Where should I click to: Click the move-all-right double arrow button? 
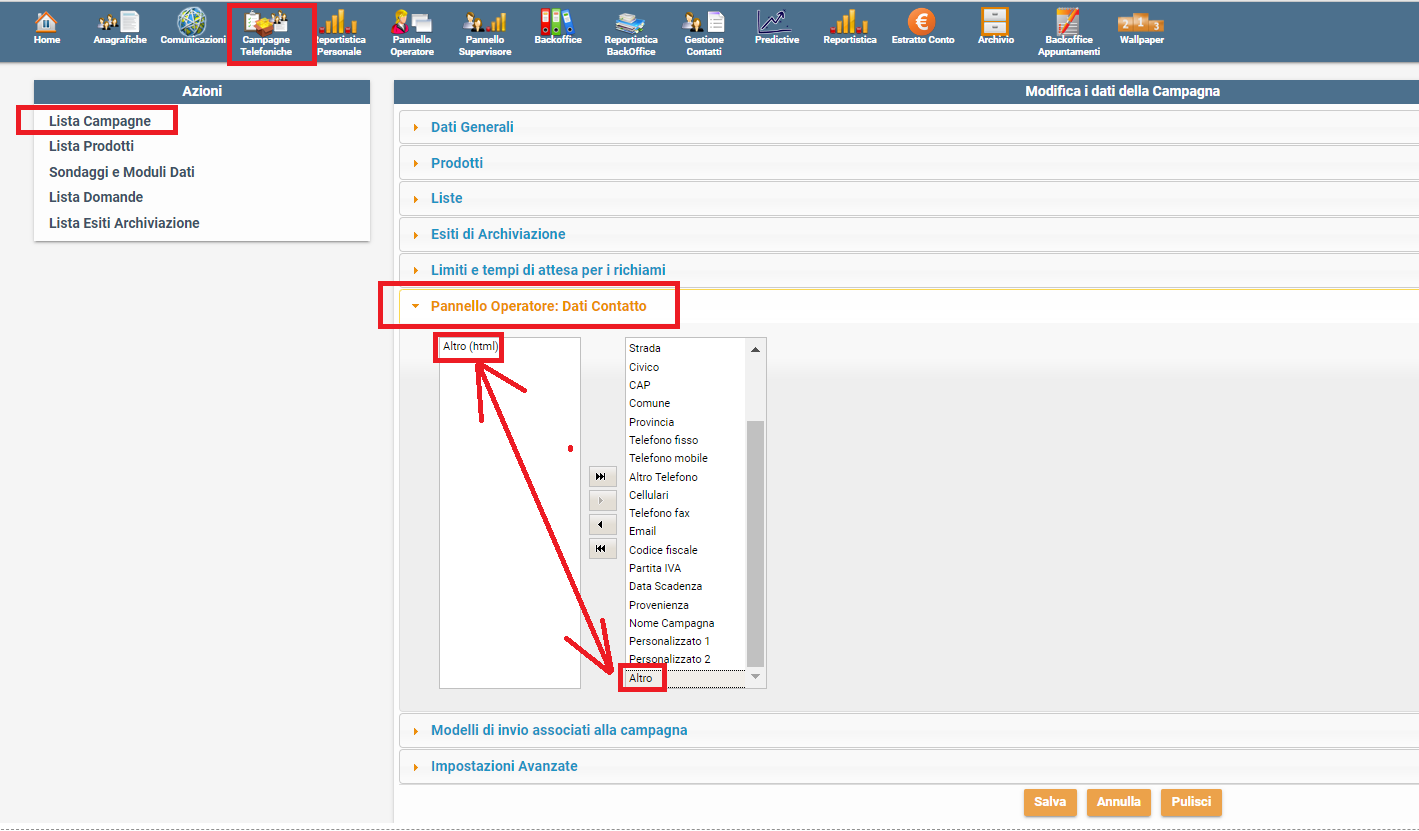pyautogui.click(x=602, y=477)
